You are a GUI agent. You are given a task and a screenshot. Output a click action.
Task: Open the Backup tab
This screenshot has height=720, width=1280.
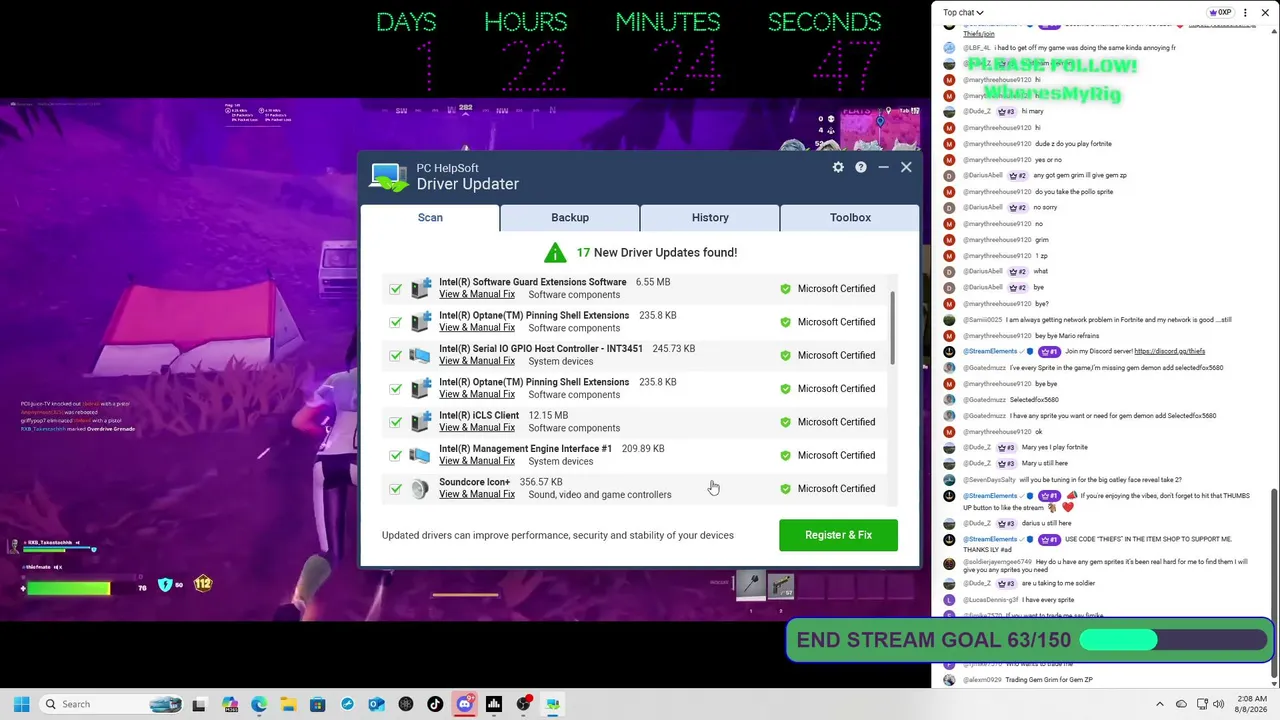click(x=570, y=217)
